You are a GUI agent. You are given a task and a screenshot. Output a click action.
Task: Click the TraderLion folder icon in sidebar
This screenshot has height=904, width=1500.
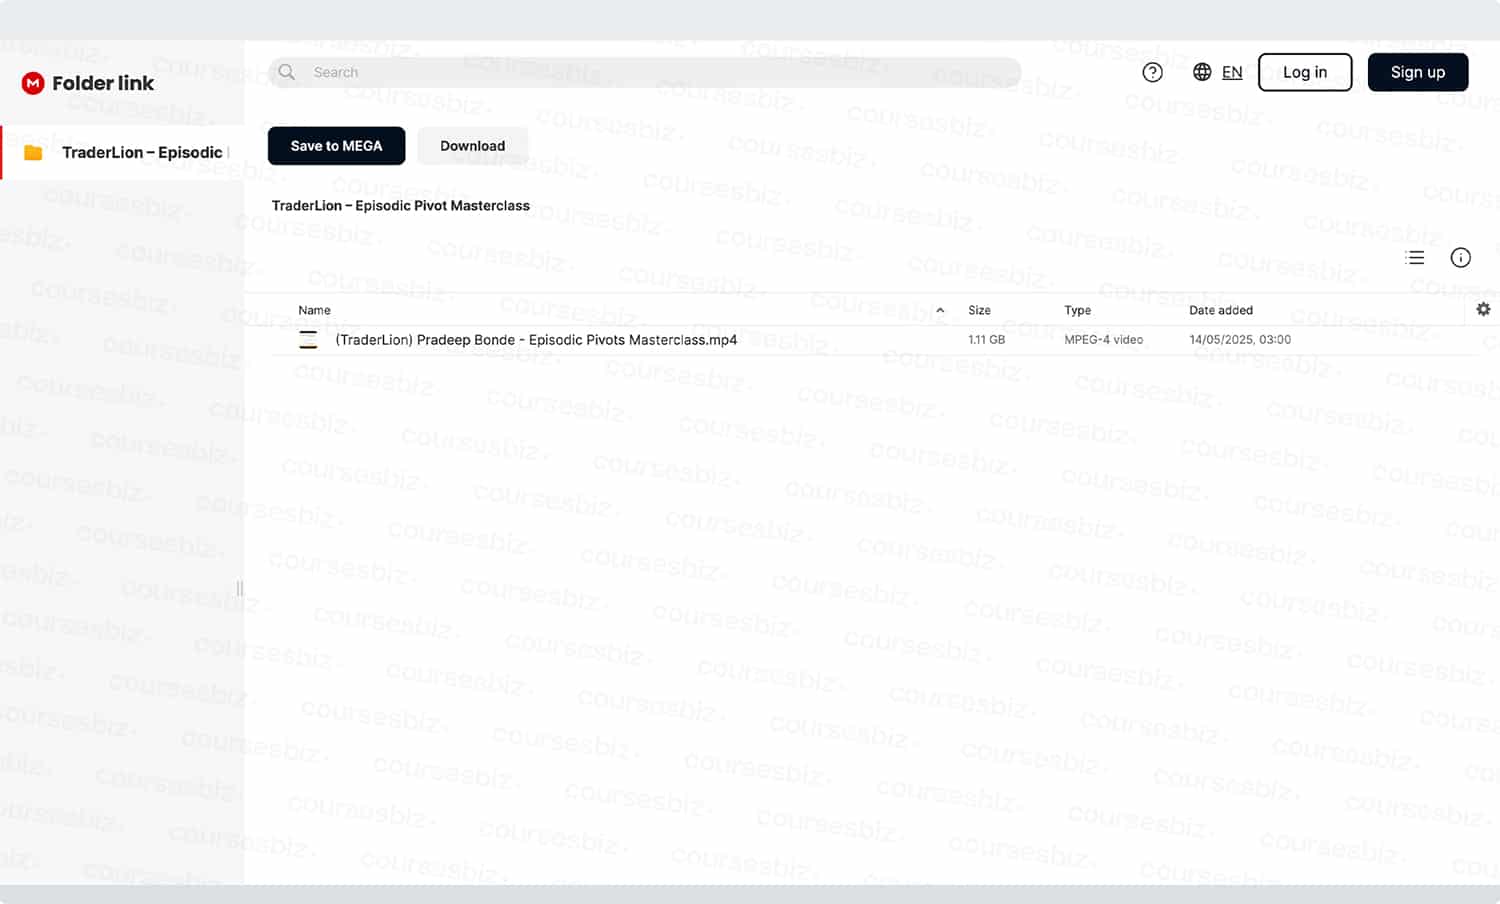(33, 153)
